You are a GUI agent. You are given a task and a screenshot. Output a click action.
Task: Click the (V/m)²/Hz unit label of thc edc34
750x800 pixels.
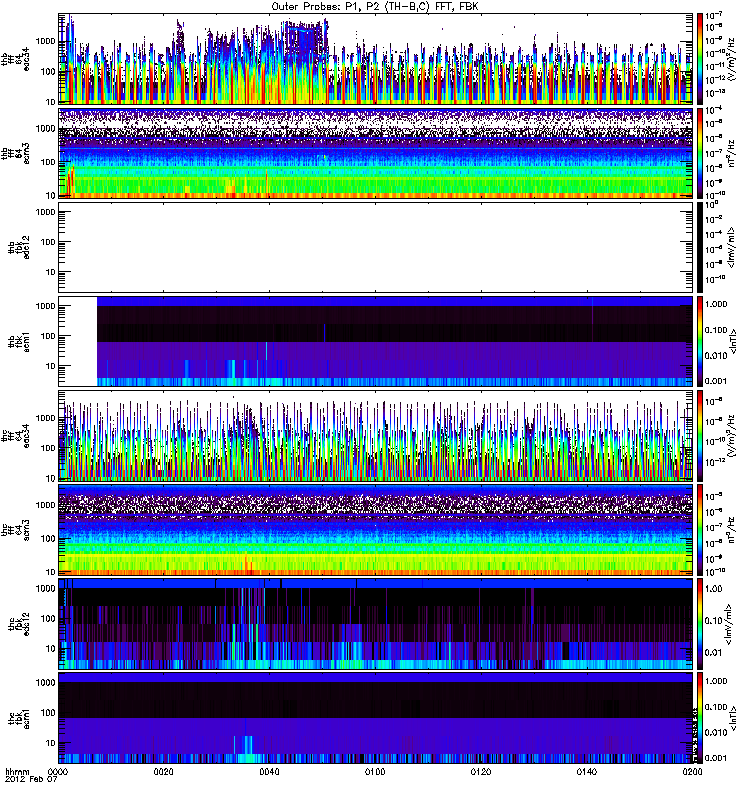(x=732, y=436)
